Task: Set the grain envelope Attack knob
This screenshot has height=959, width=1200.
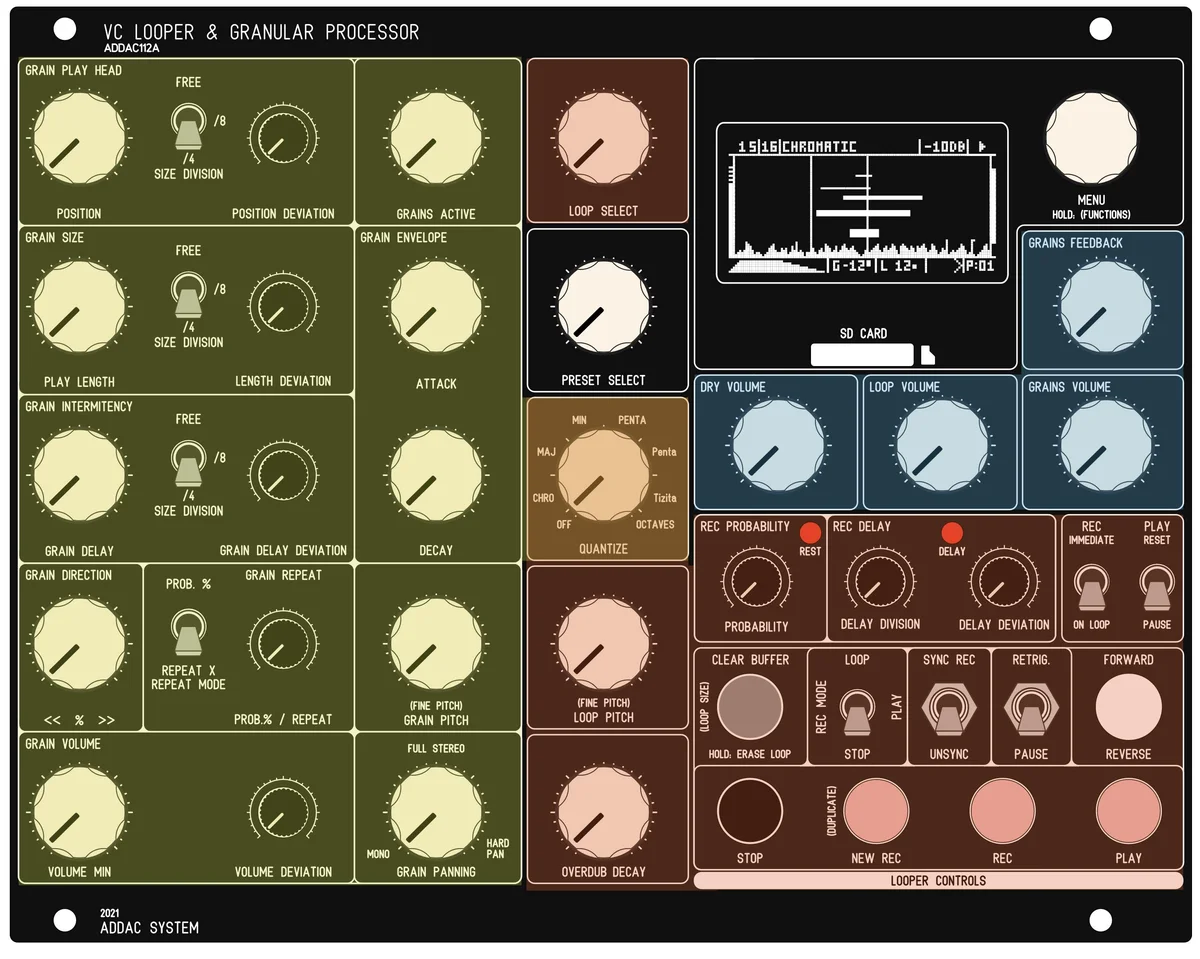Action: tap(437, 301)
